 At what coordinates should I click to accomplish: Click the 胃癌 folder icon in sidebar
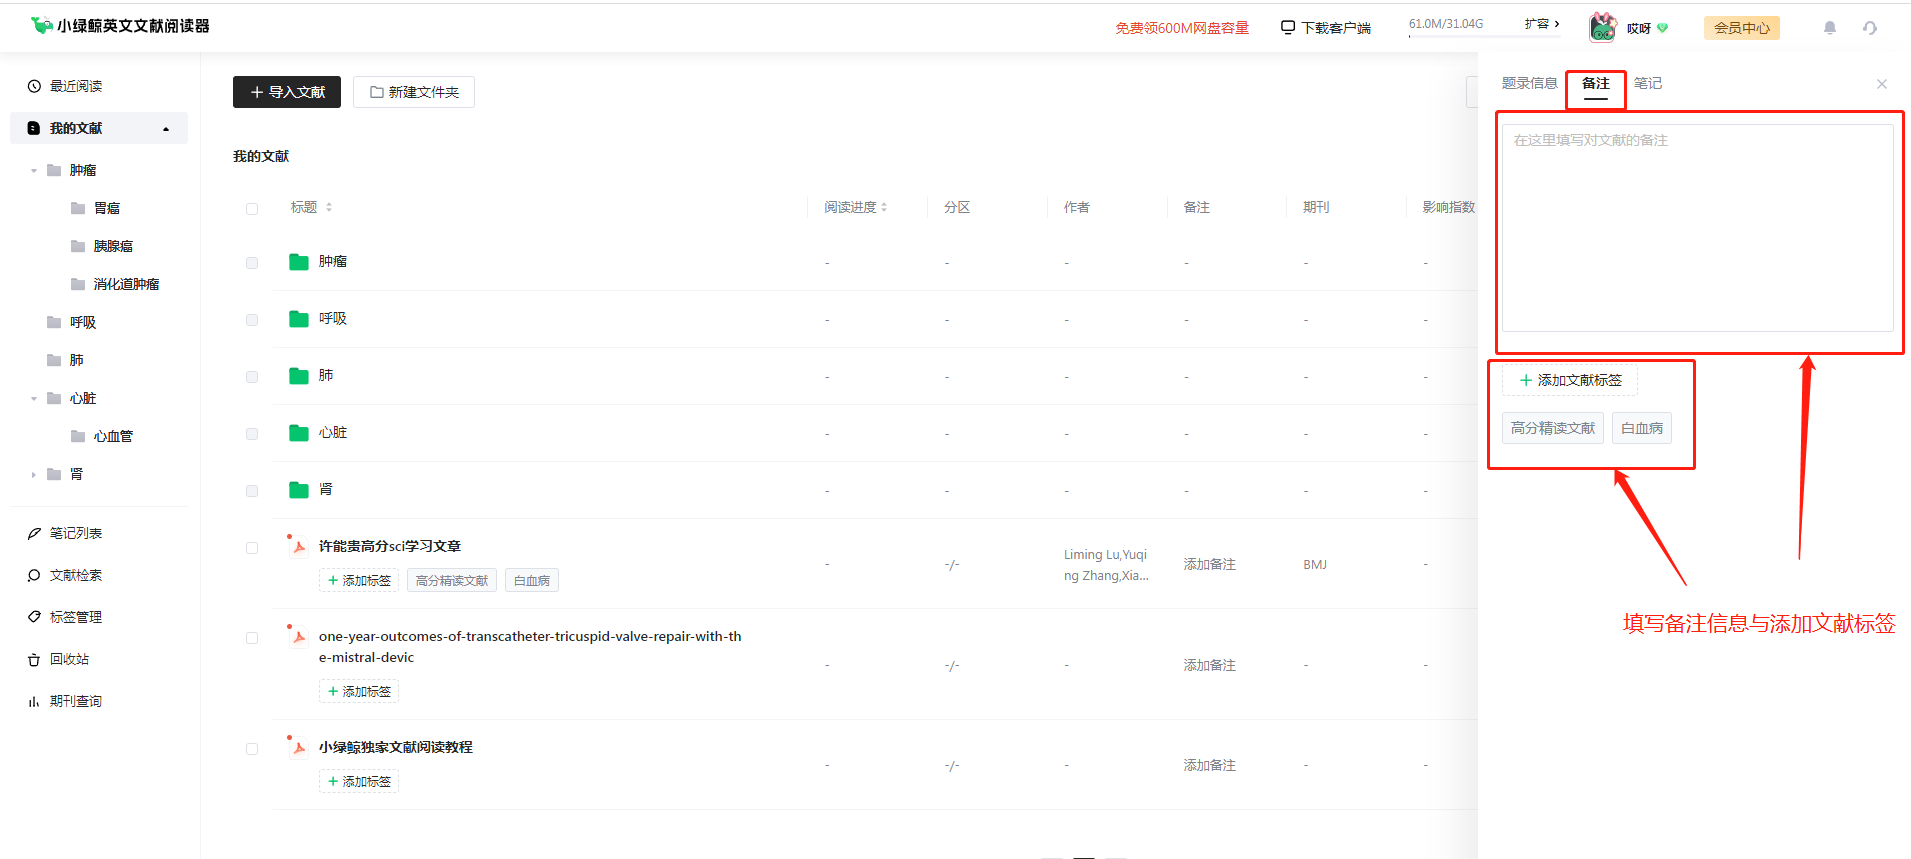click(78, 208)
